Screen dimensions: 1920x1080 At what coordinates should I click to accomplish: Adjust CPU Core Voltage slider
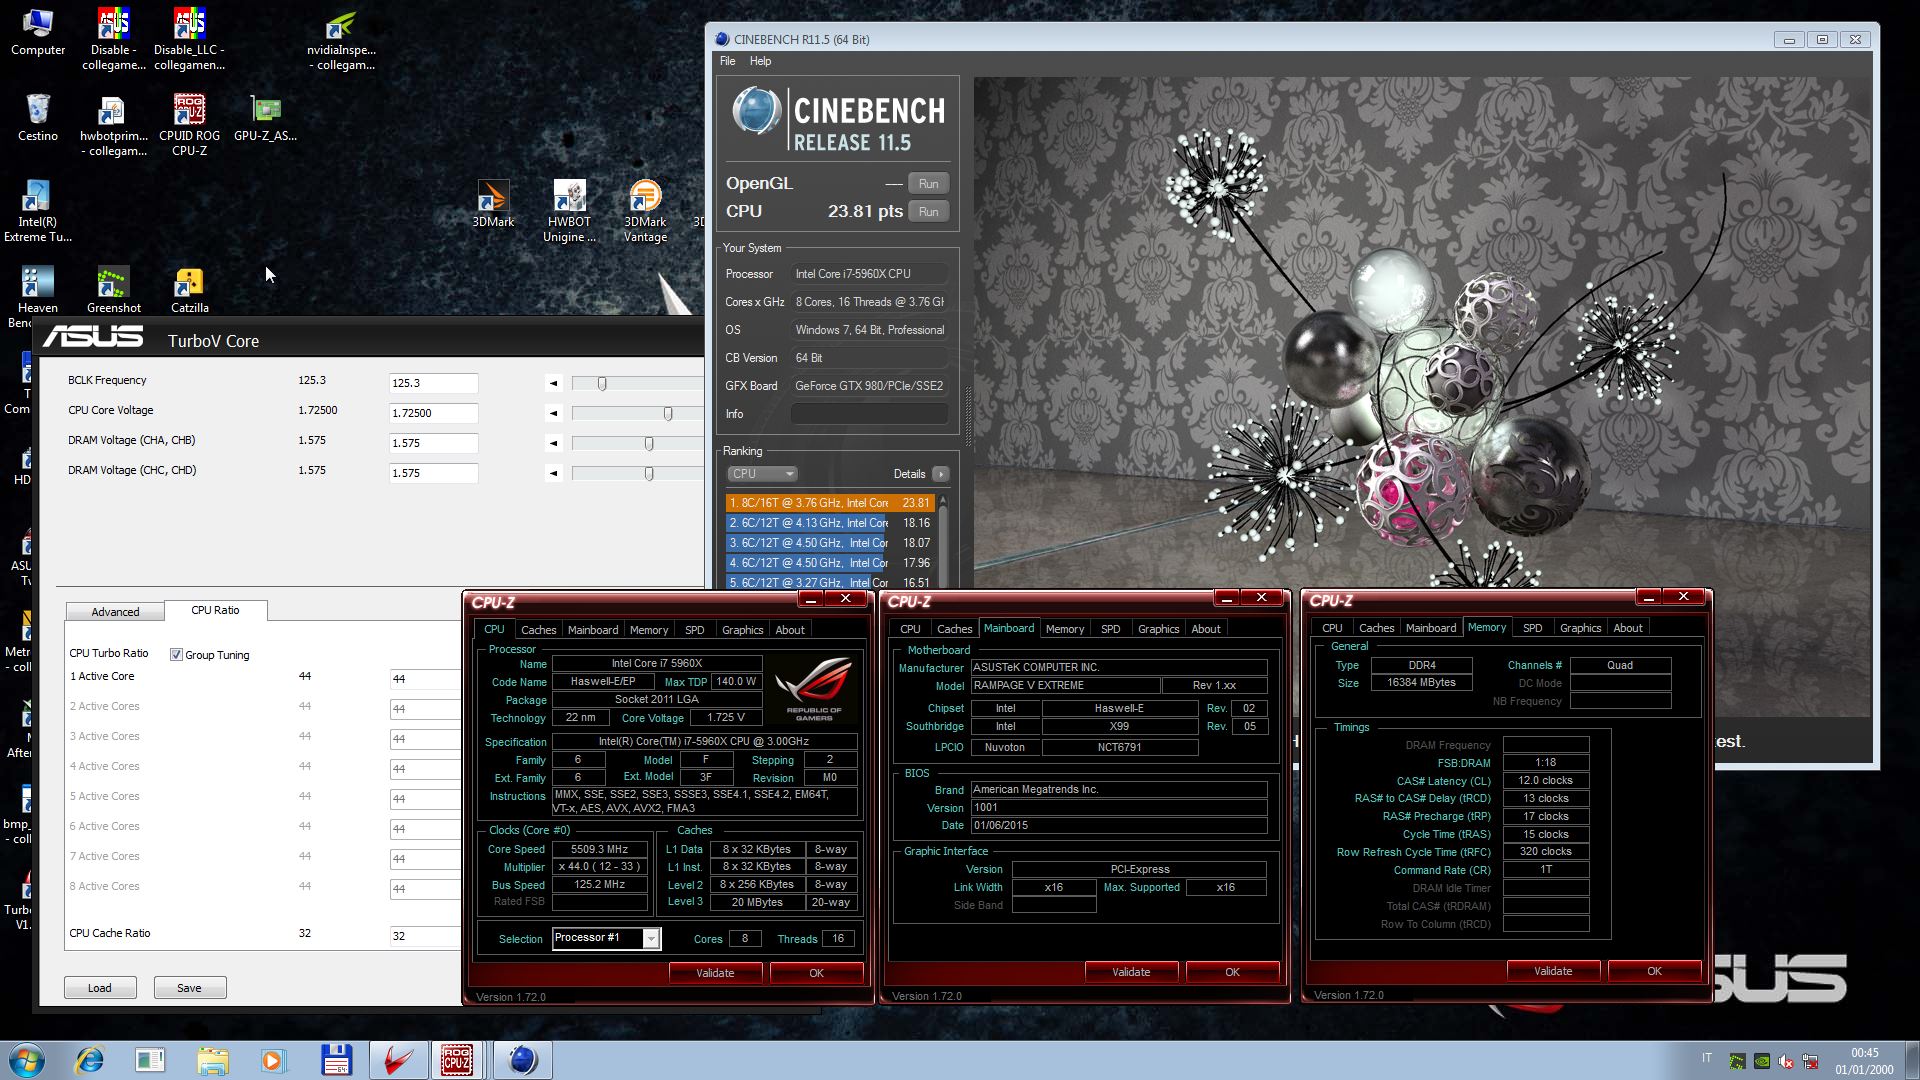click(668, 413)
